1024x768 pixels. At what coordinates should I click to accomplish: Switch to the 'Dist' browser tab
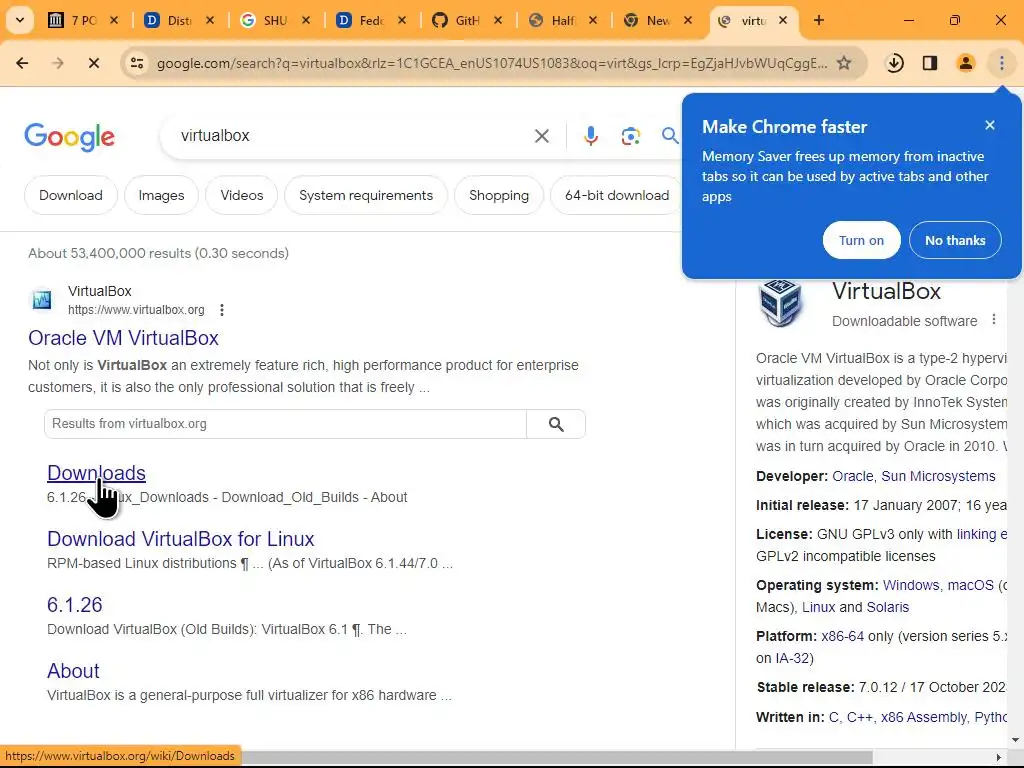[179, 20]
